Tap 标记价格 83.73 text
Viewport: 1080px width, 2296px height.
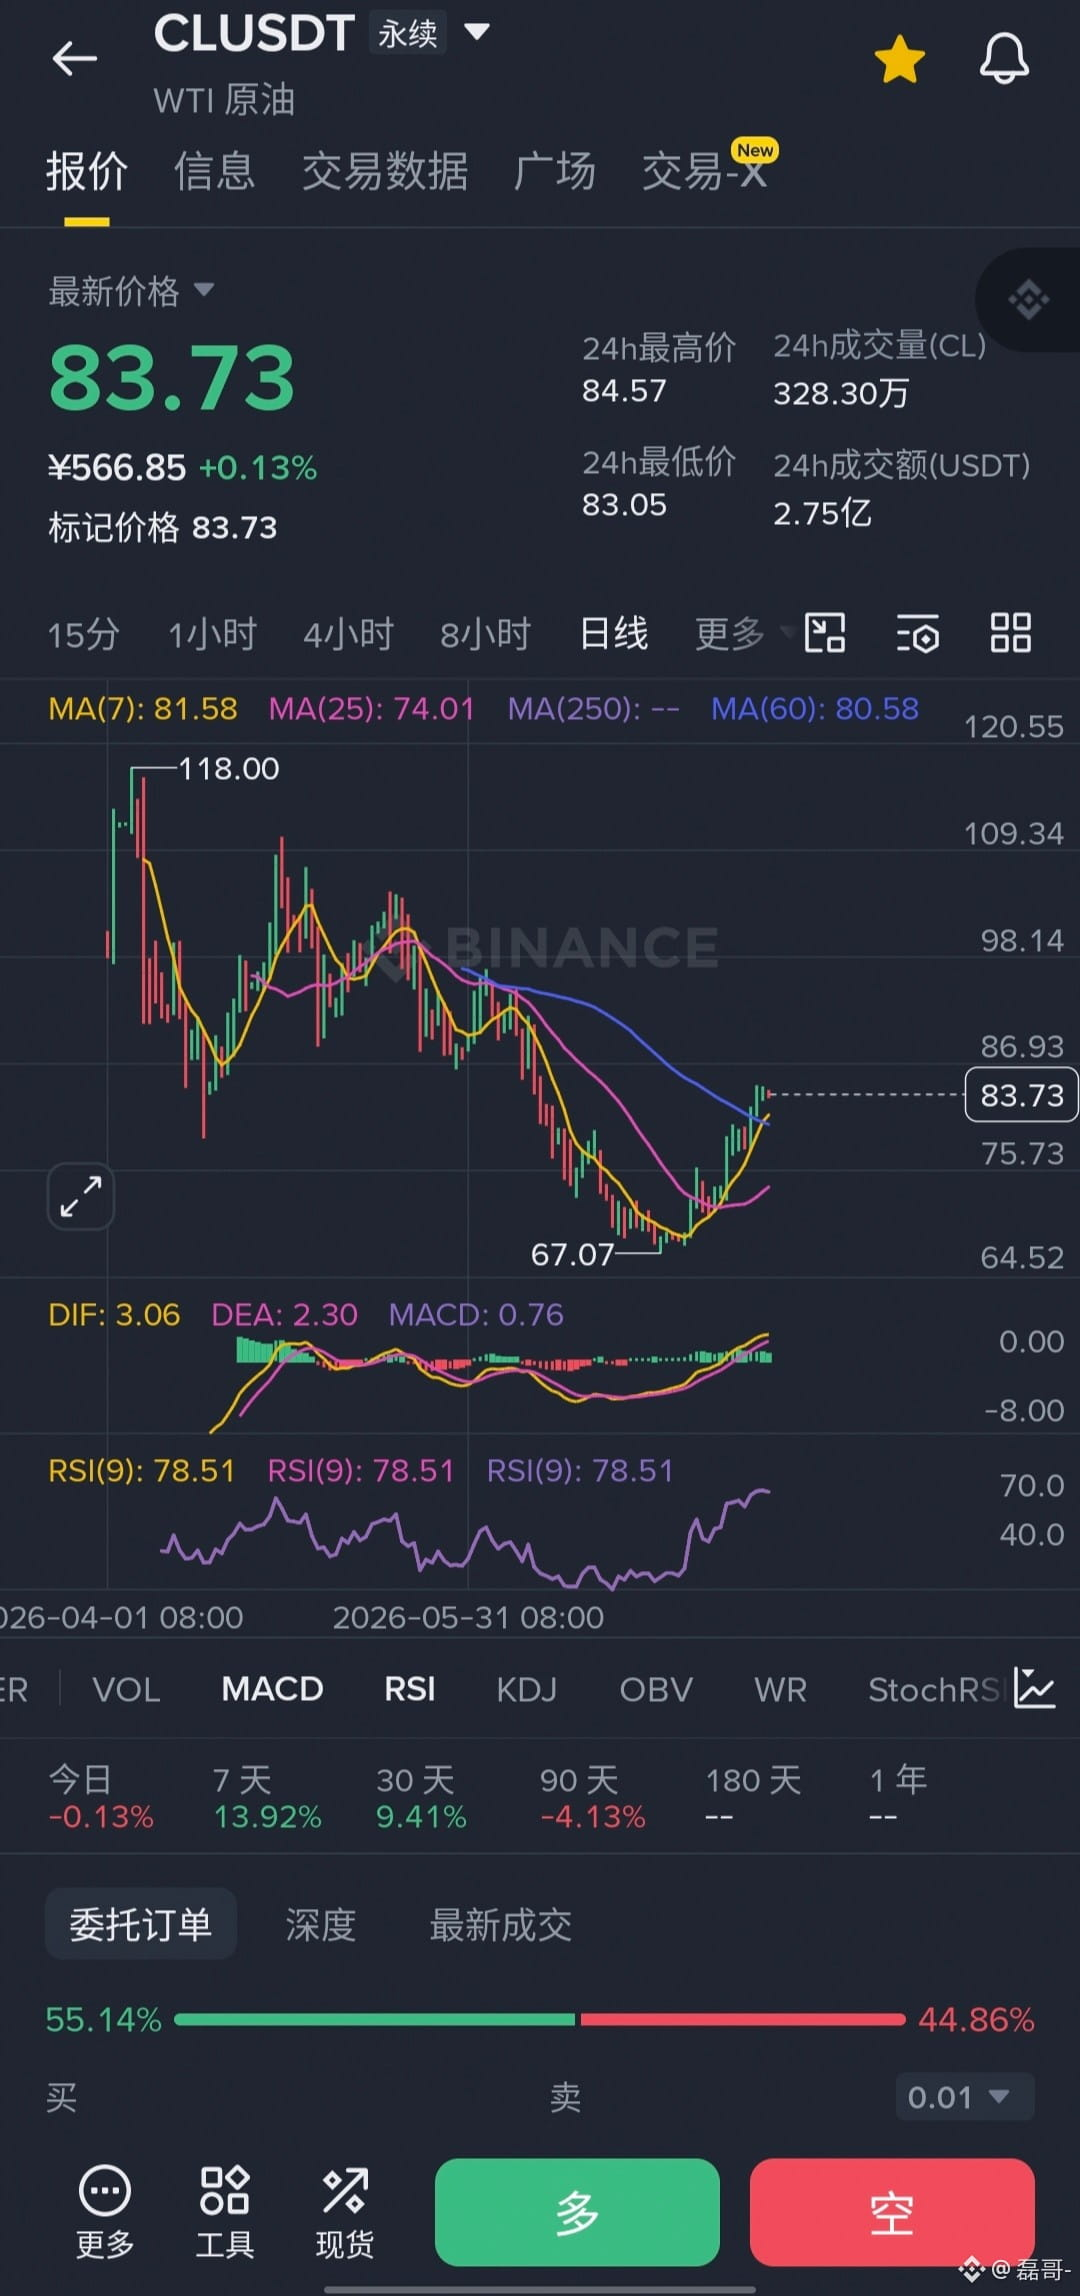(163, 528)
